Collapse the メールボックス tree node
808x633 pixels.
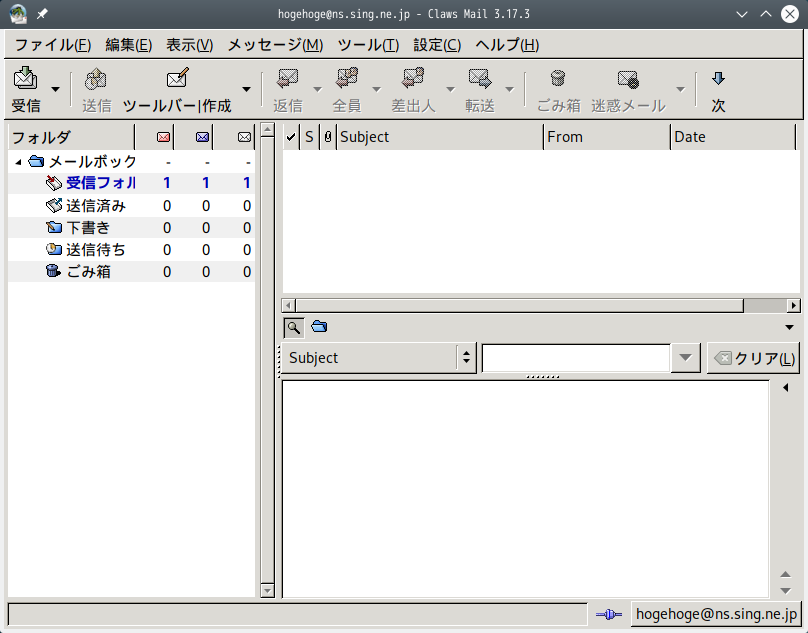click(x=18, y=162)
